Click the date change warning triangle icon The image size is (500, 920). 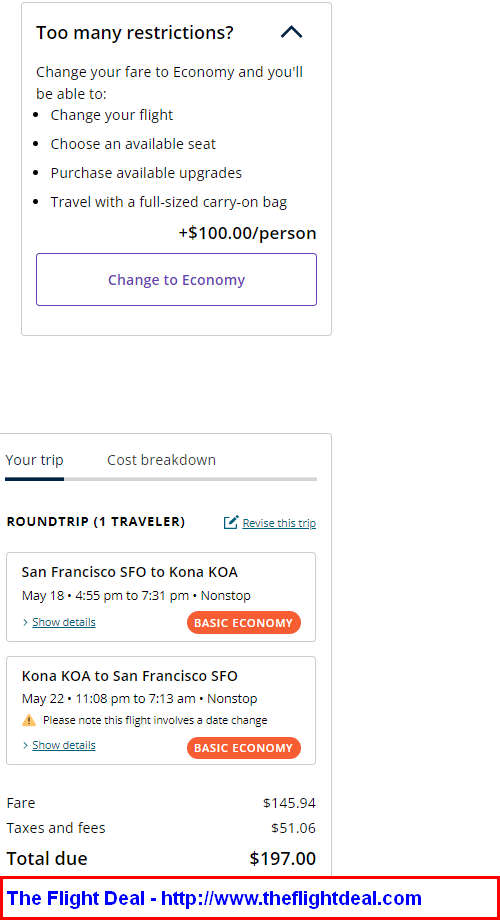coord(29,720)
